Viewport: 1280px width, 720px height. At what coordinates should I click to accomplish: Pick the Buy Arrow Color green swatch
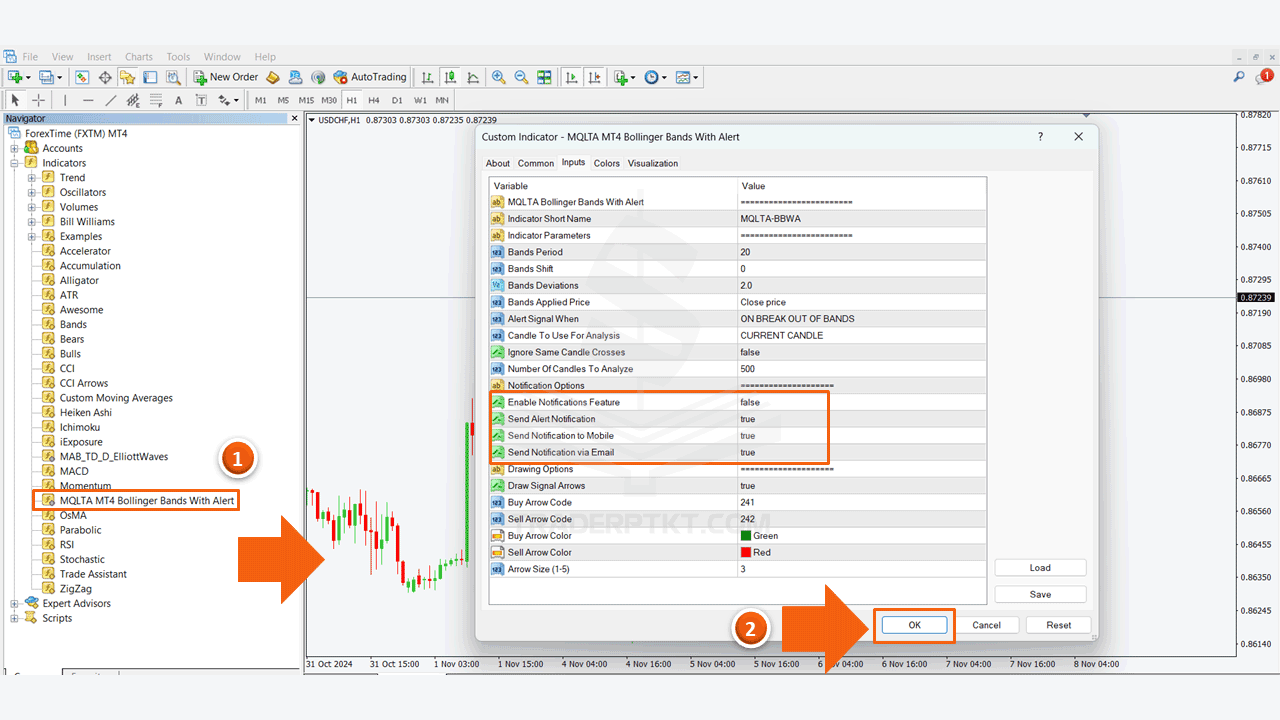pyautogui.click(x=746, y=536)
